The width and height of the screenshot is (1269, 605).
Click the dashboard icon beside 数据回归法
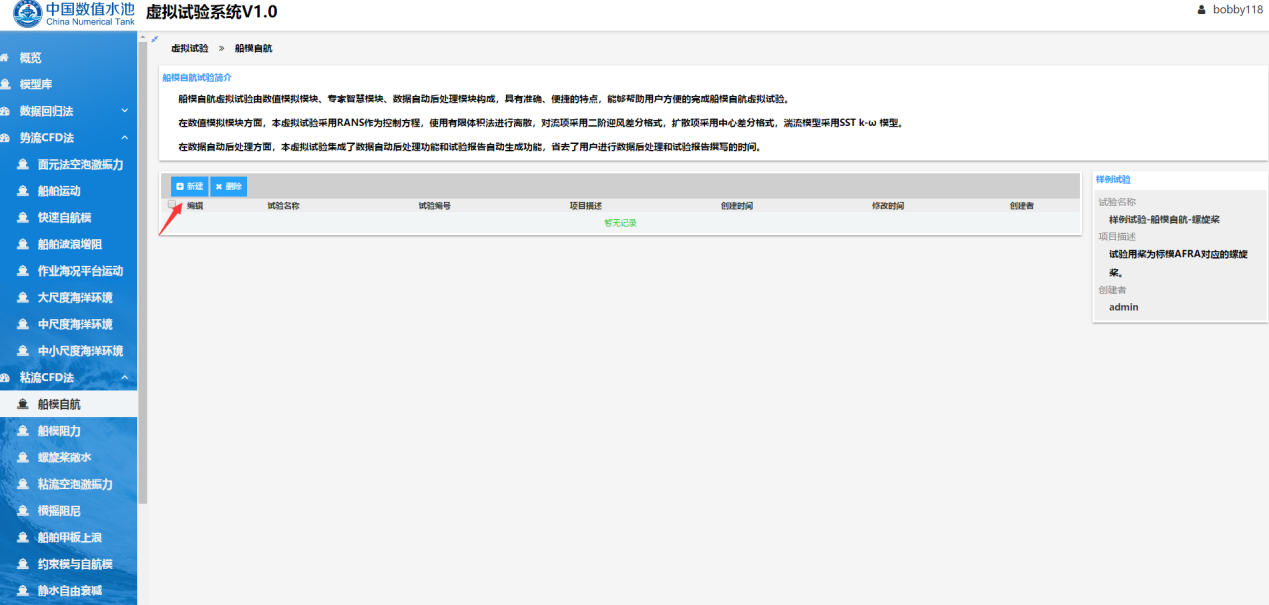(x=5, y=111)
